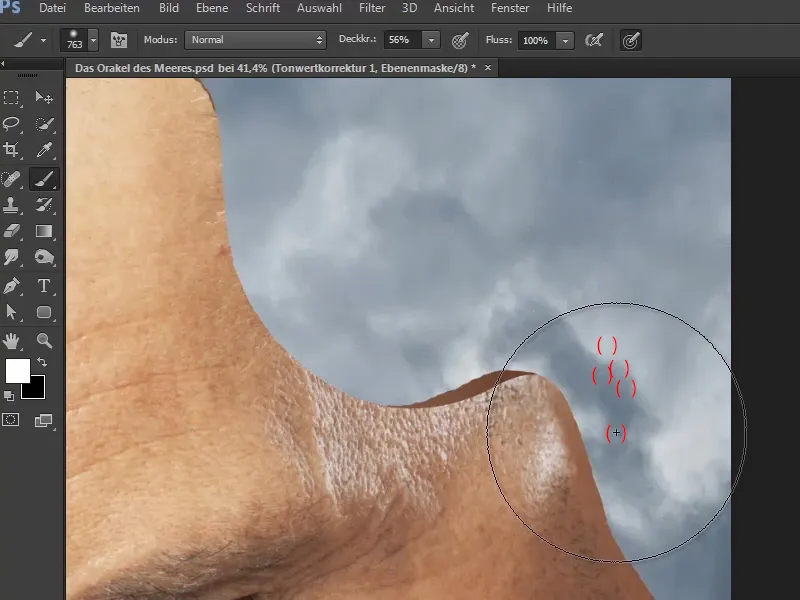This screenshot has height=600, width=800.
Task: Toggle airbrush mode next to Fluss
Action: point(593,40)
